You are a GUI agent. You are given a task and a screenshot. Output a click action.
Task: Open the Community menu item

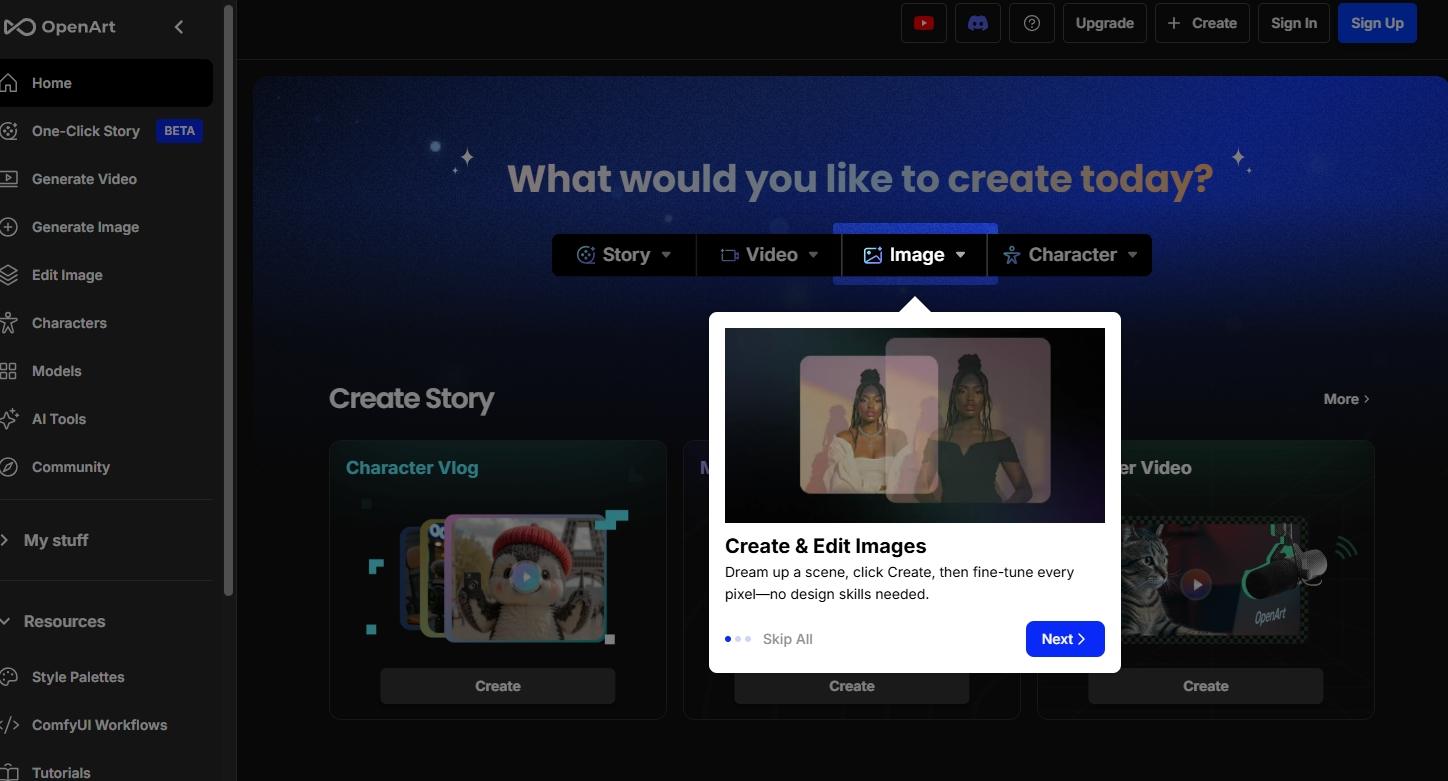[x=71, y=467]
